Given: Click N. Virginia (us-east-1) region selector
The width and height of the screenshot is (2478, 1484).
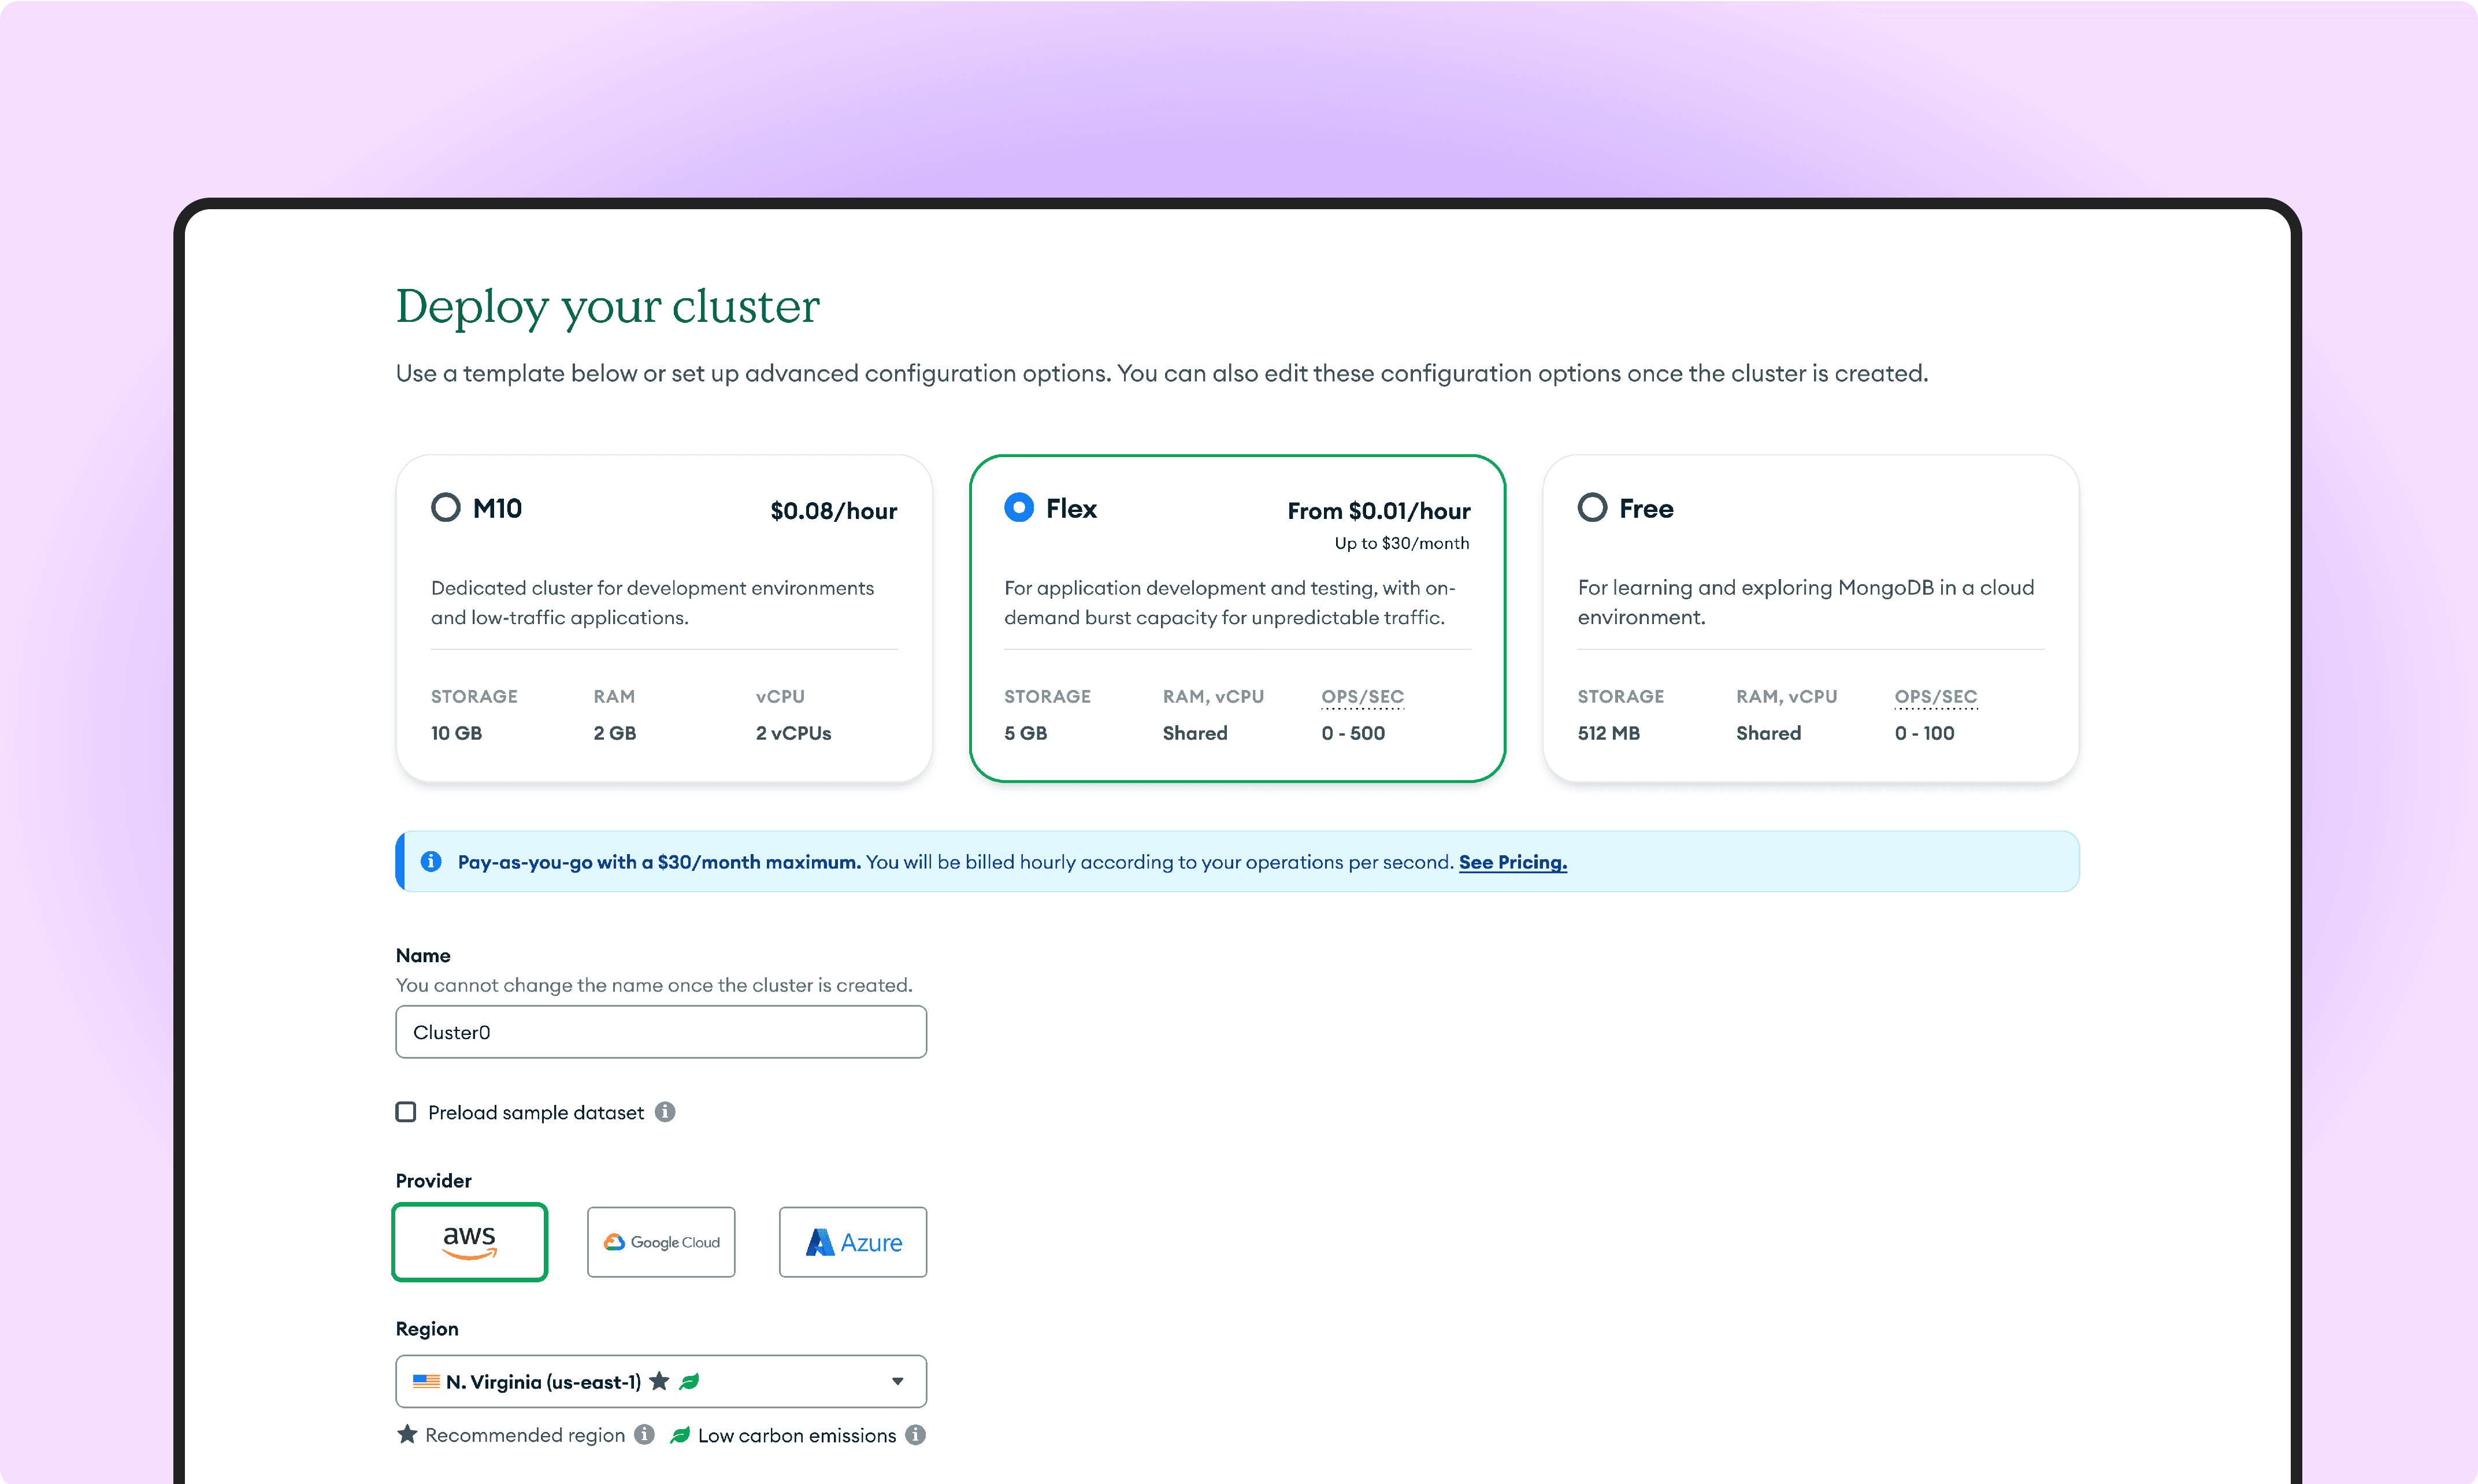Looking at the screenshot, I should coord(543,1381).
